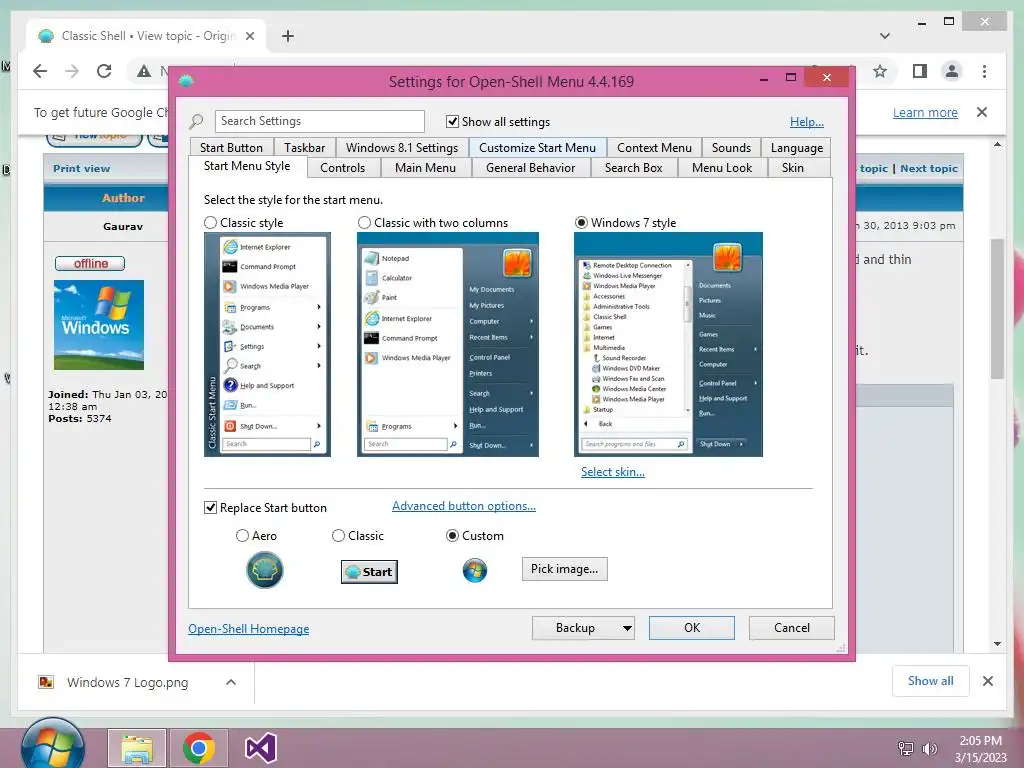Image resolution: width=1024 pixels, height=768 pixels.
Task: Switch to the Main Menu tab
Action: point(425,168)
